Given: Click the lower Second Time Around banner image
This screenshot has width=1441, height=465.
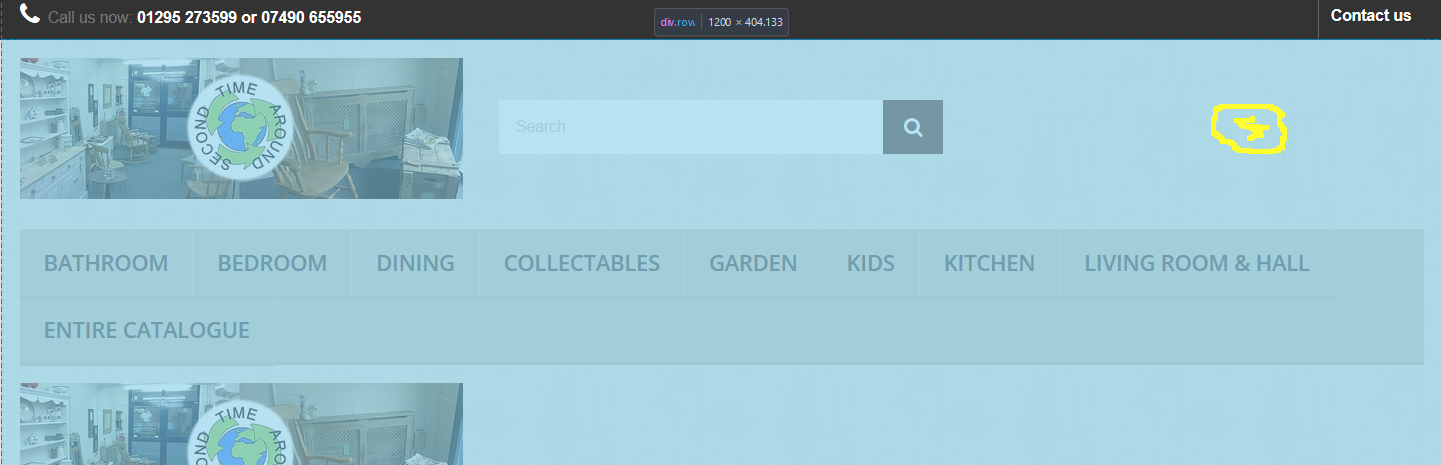Looking at the screenshot, I should coord(241,424).
